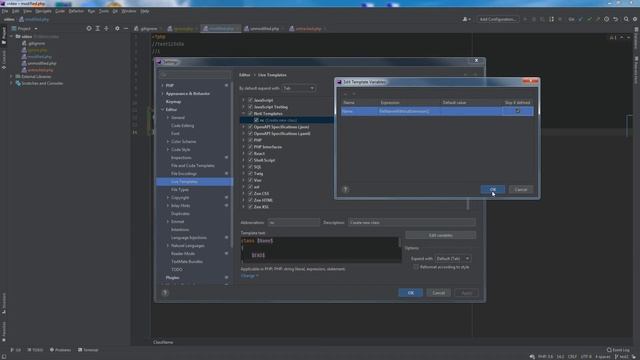Screen dimensions: 640x360
Task: Click Add Configuration button in toolbar
Action: click(498, 19)
